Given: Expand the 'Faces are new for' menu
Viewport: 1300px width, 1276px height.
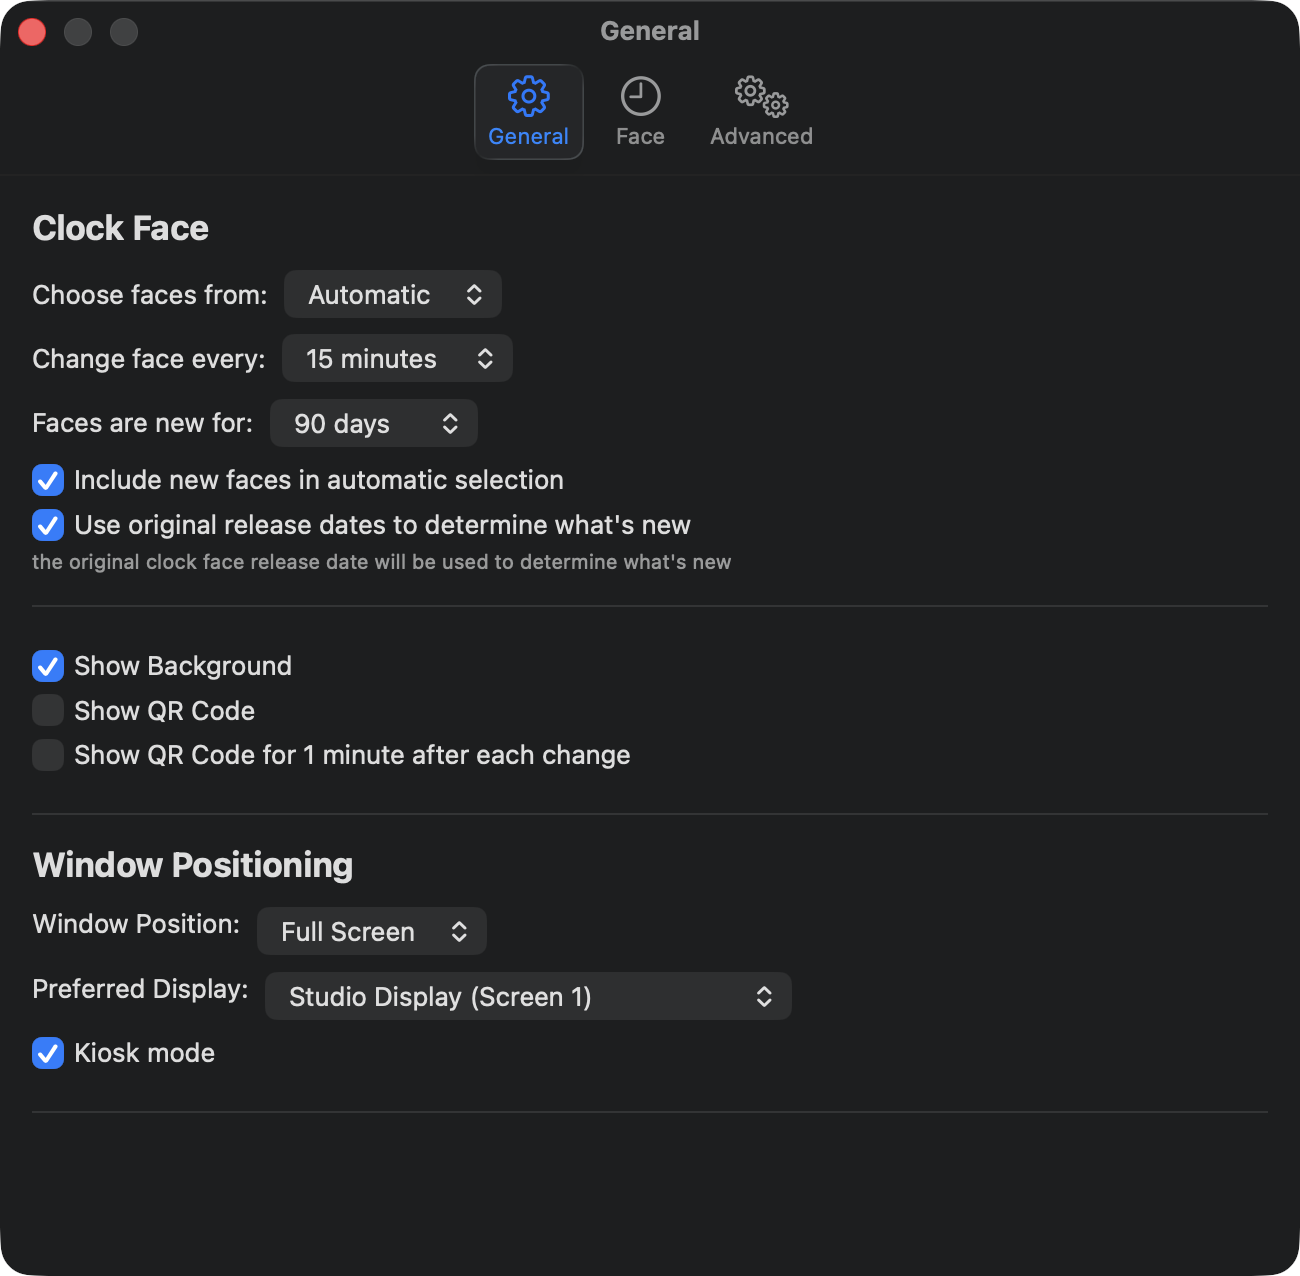Looking at the screenshot, I should (x=373, y=423).
